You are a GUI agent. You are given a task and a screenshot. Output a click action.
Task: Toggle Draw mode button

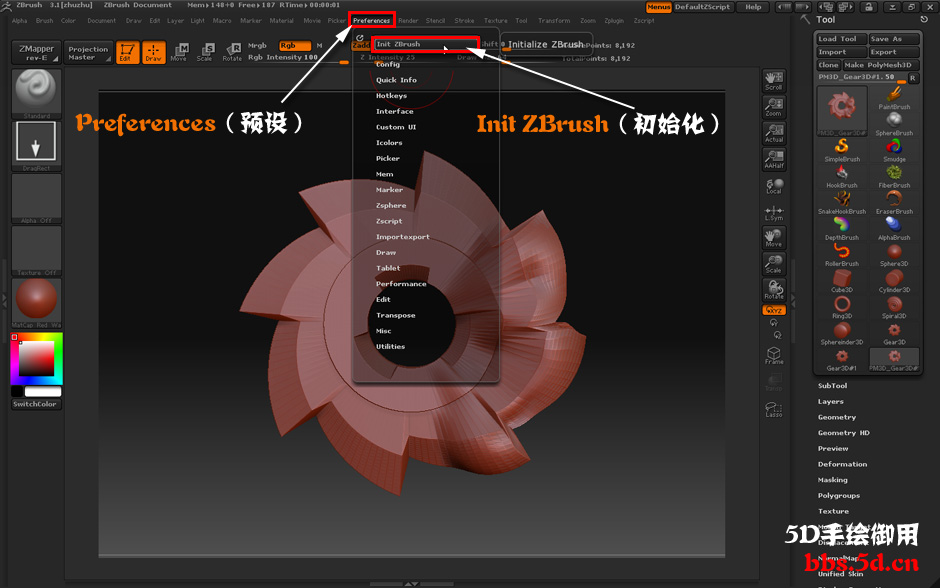pyautogui.click(x=153, y=52)
